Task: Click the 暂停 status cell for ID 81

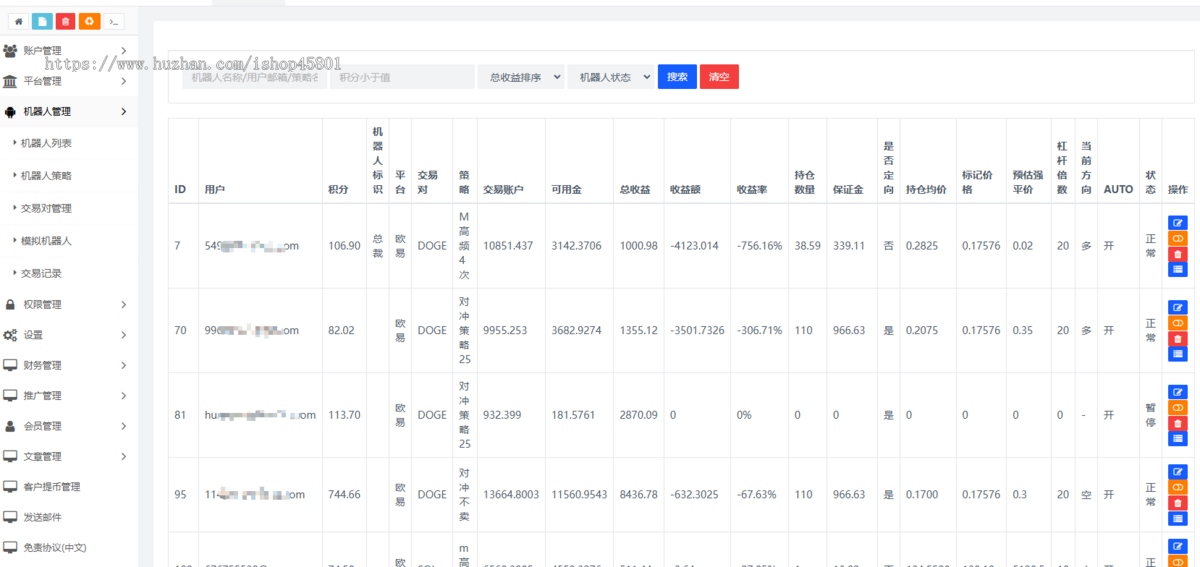Action: click(1150, 415)
